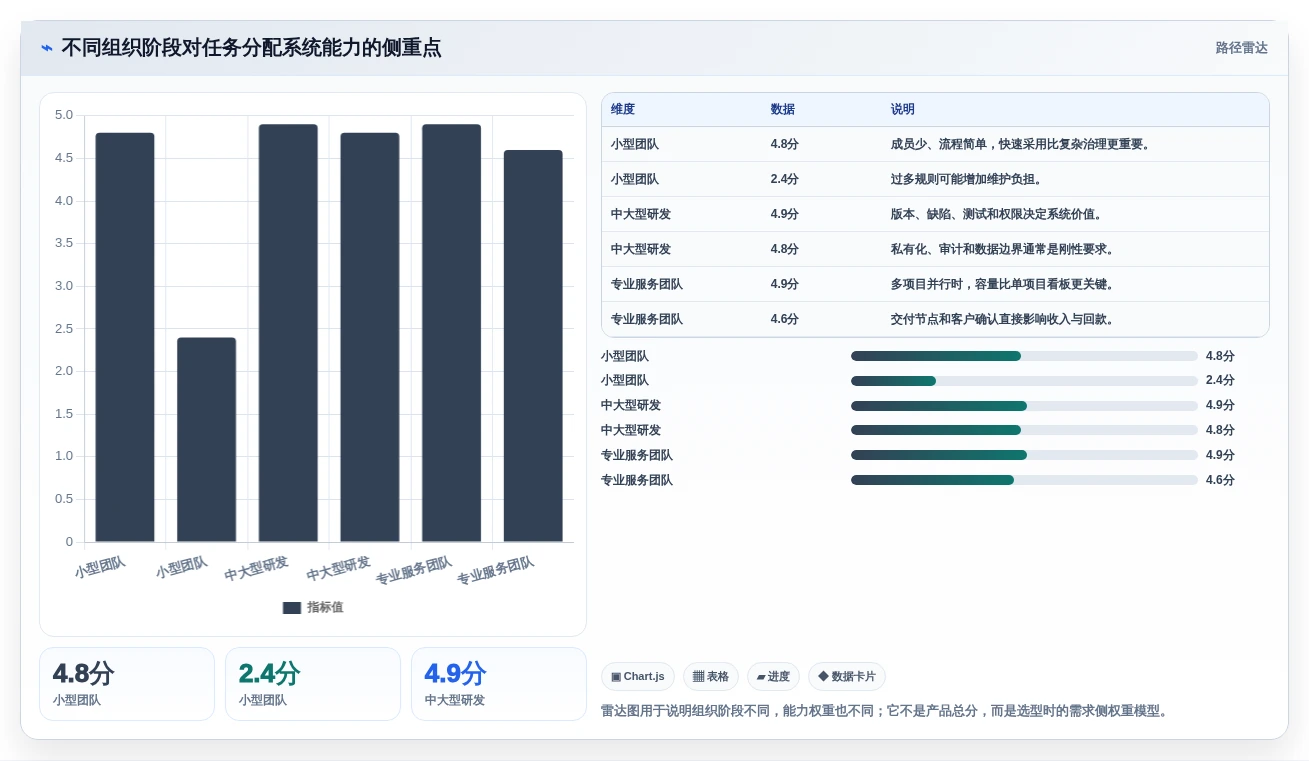Click the progress value label 4.6分

[1220, 481]
